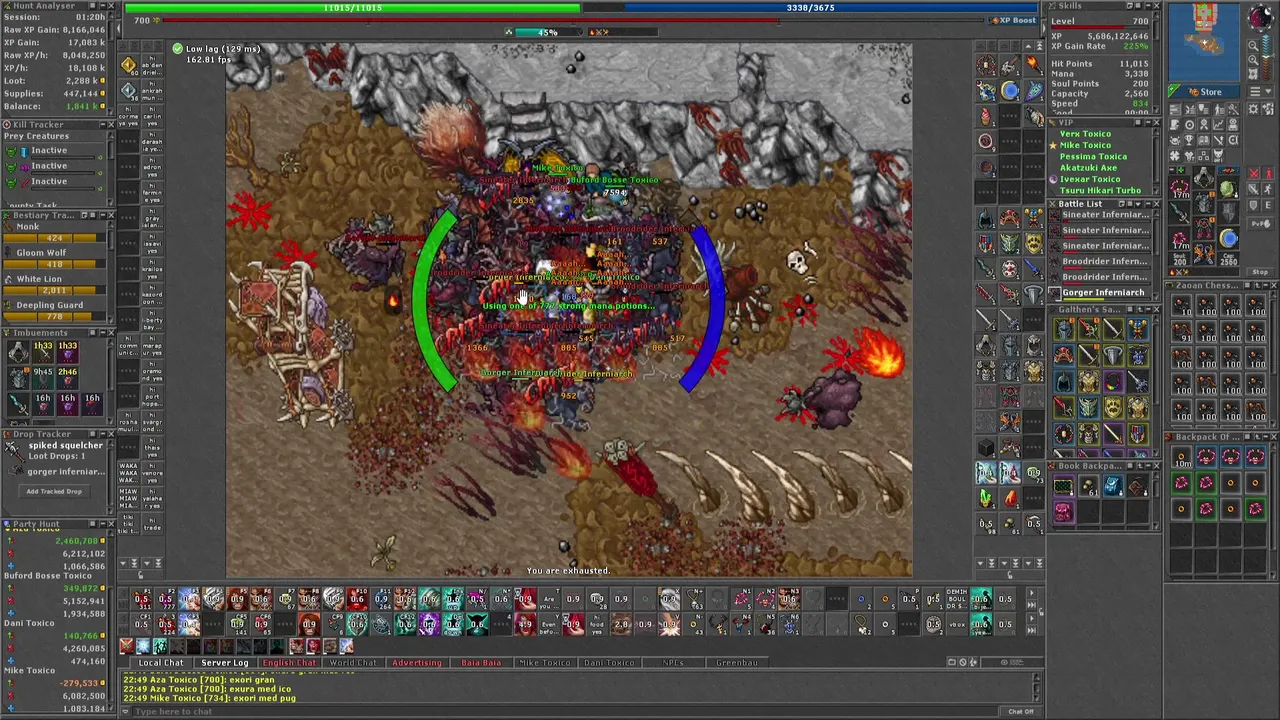
Task: Click the bullseye target icon in sidebar grid
Action: [x=1189, y=125]
